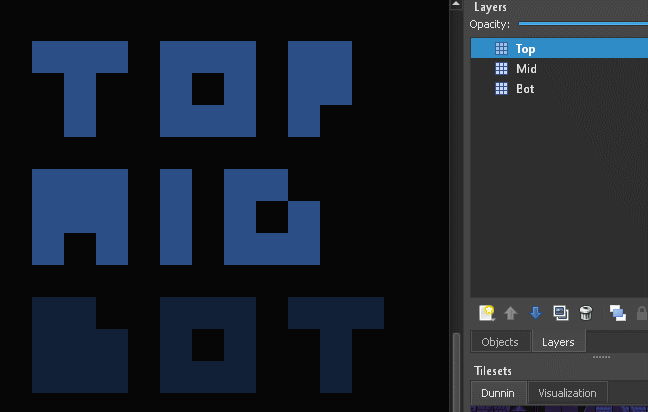Select the Bot layer row
This screenshot has height=412, width=648.
[559, 88]
